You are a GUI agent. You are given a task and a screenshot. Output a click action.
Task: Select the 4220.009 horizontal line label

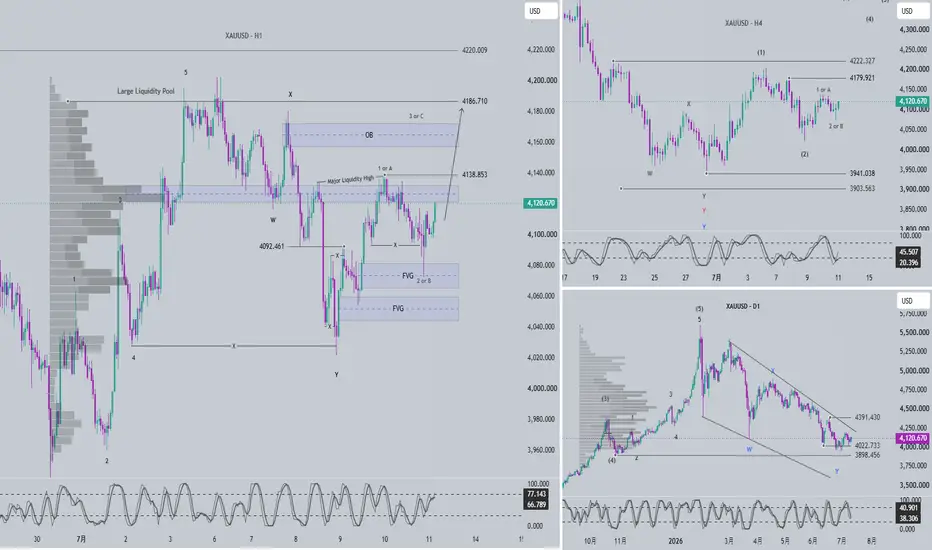coord(474,51)
